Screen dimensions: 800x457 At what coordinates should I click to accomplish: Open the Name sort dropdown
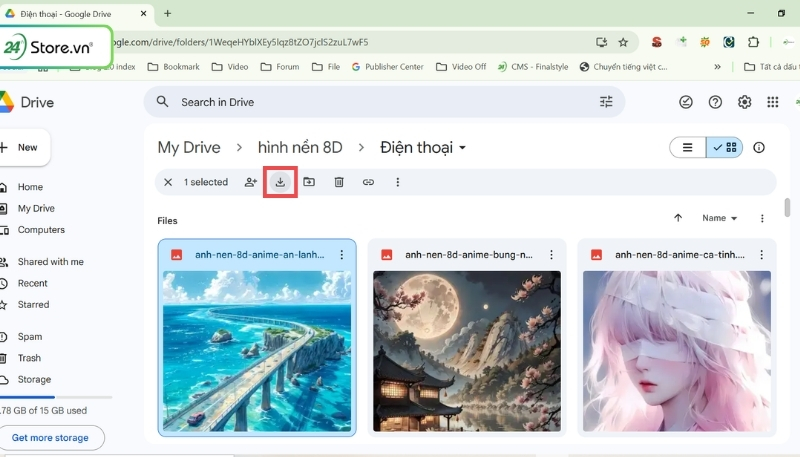(719, 218)
